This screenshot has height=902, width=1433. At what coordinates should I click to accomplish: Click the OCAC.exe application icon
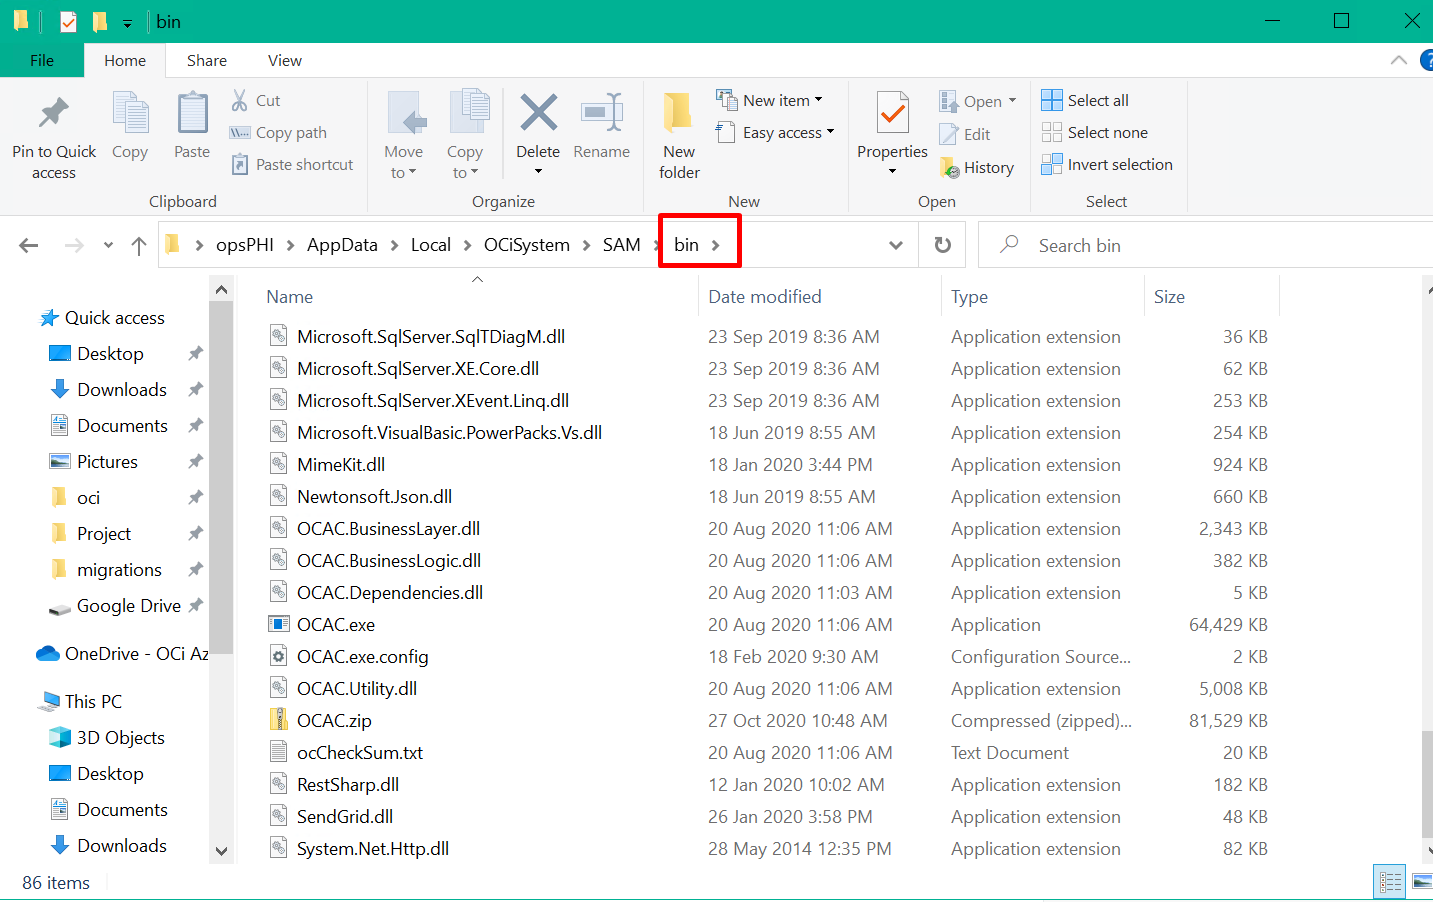point(279,624)
